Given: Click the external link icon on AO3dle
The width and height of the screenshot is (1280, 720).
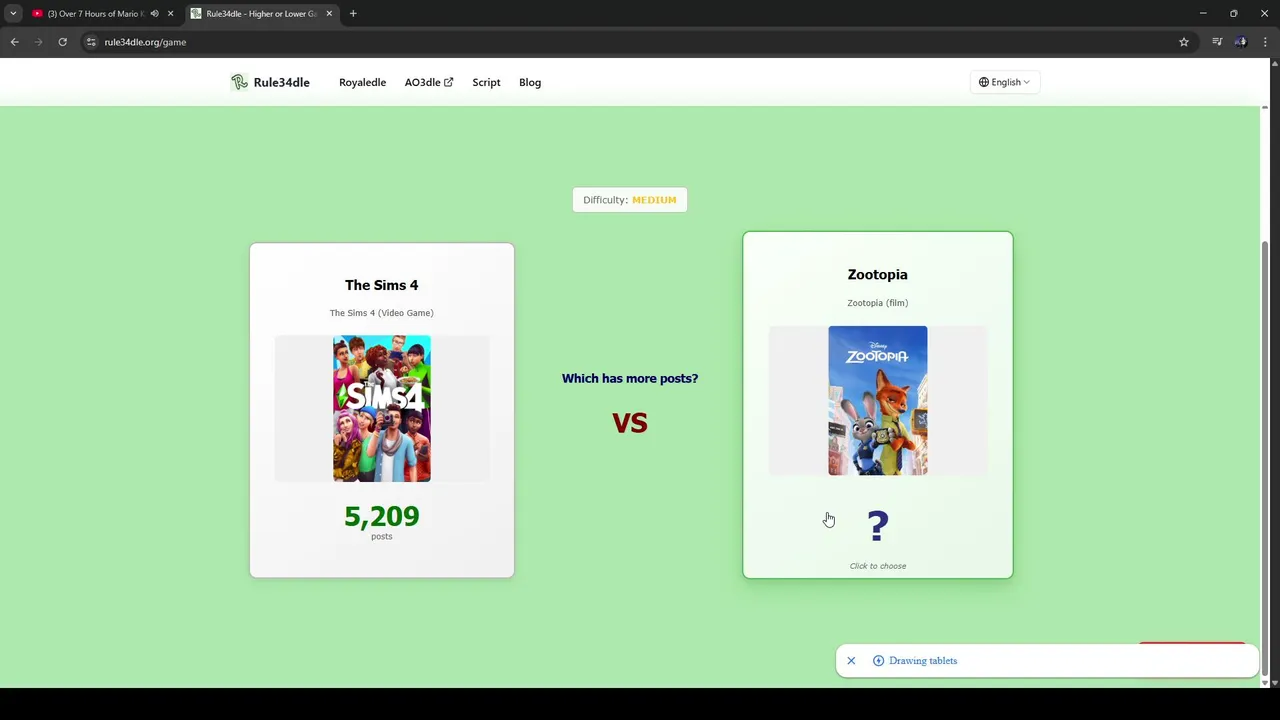Looking at the screenshot, I should (x=448, y=82).
